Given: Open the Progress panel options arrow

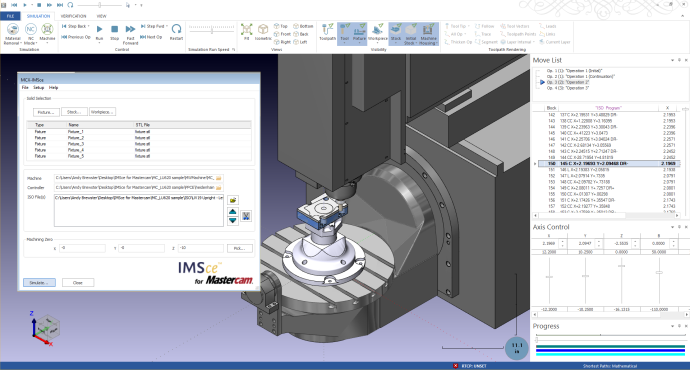Looking at the screenshot, I should point(672,326).
